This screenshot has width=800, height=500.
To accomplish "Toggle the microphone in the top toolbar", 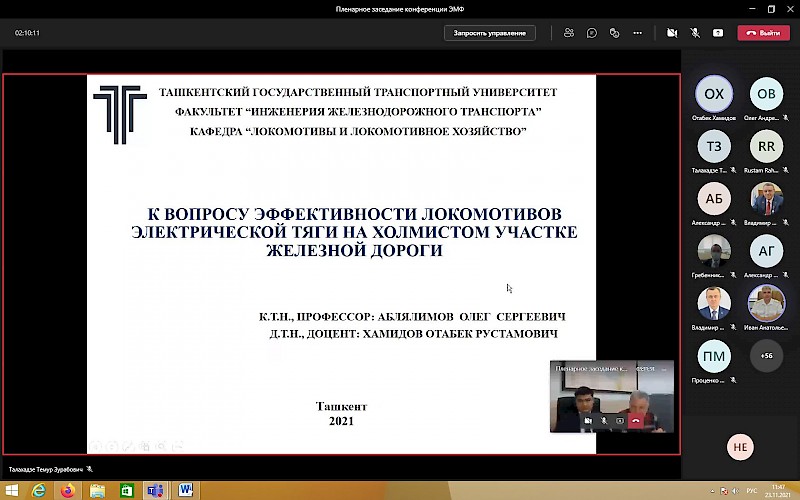I will (695, 33).
